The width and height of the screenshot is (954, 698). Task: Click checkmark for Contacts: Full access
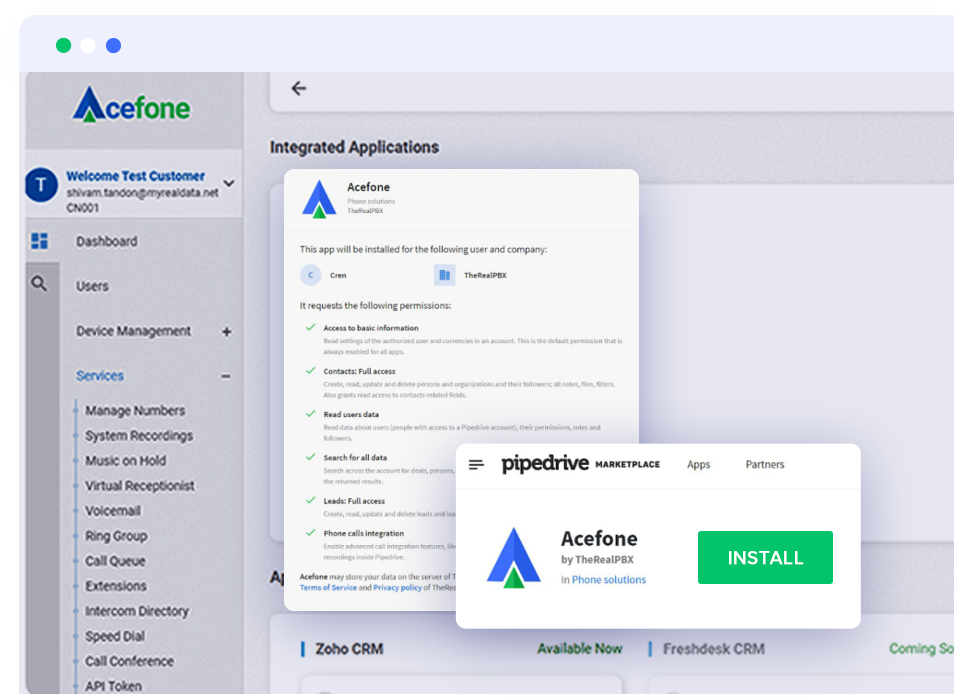click(310, 371)
